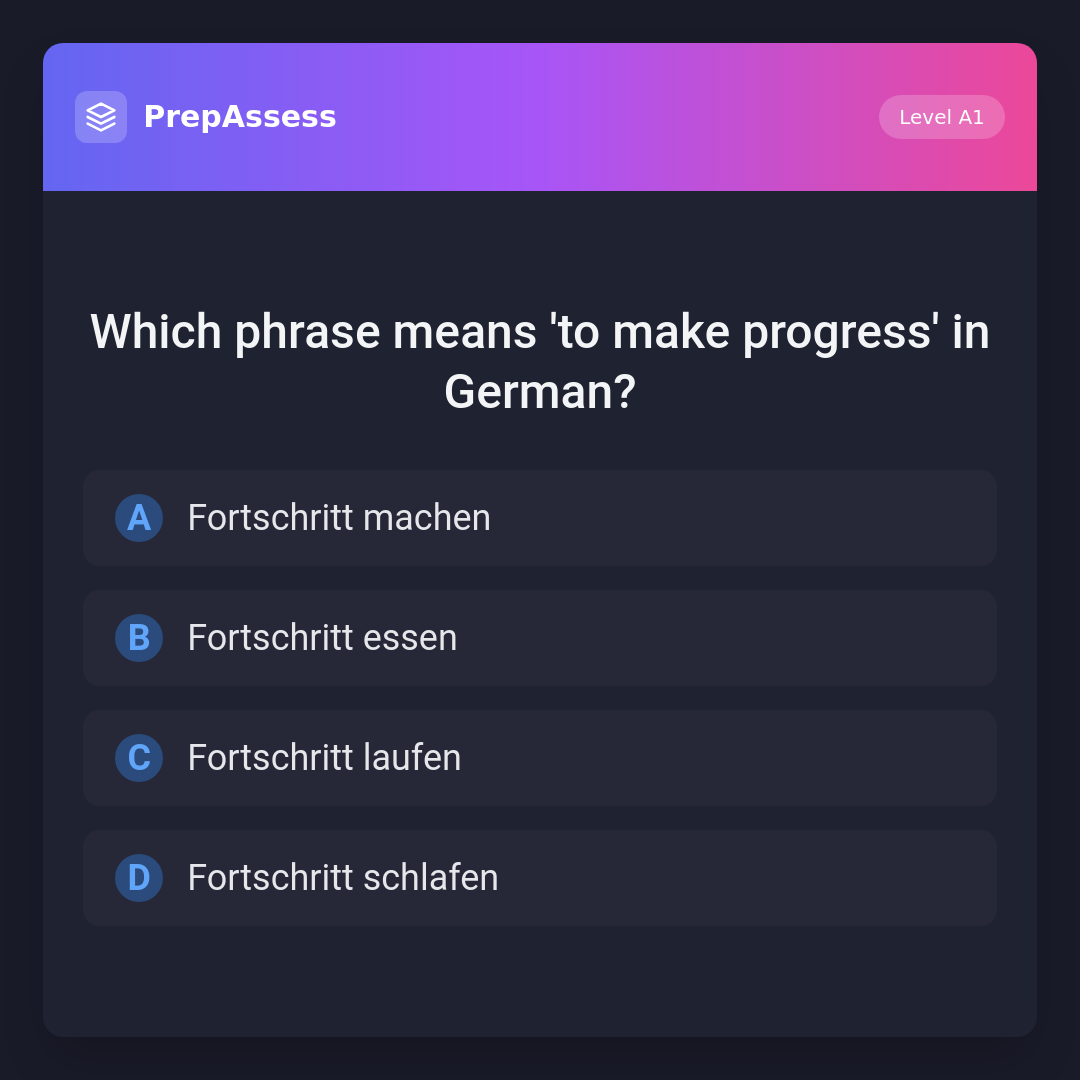Click empty space in option A's row
Screen dimensions: 1080x1080
(x=750, y=518)
